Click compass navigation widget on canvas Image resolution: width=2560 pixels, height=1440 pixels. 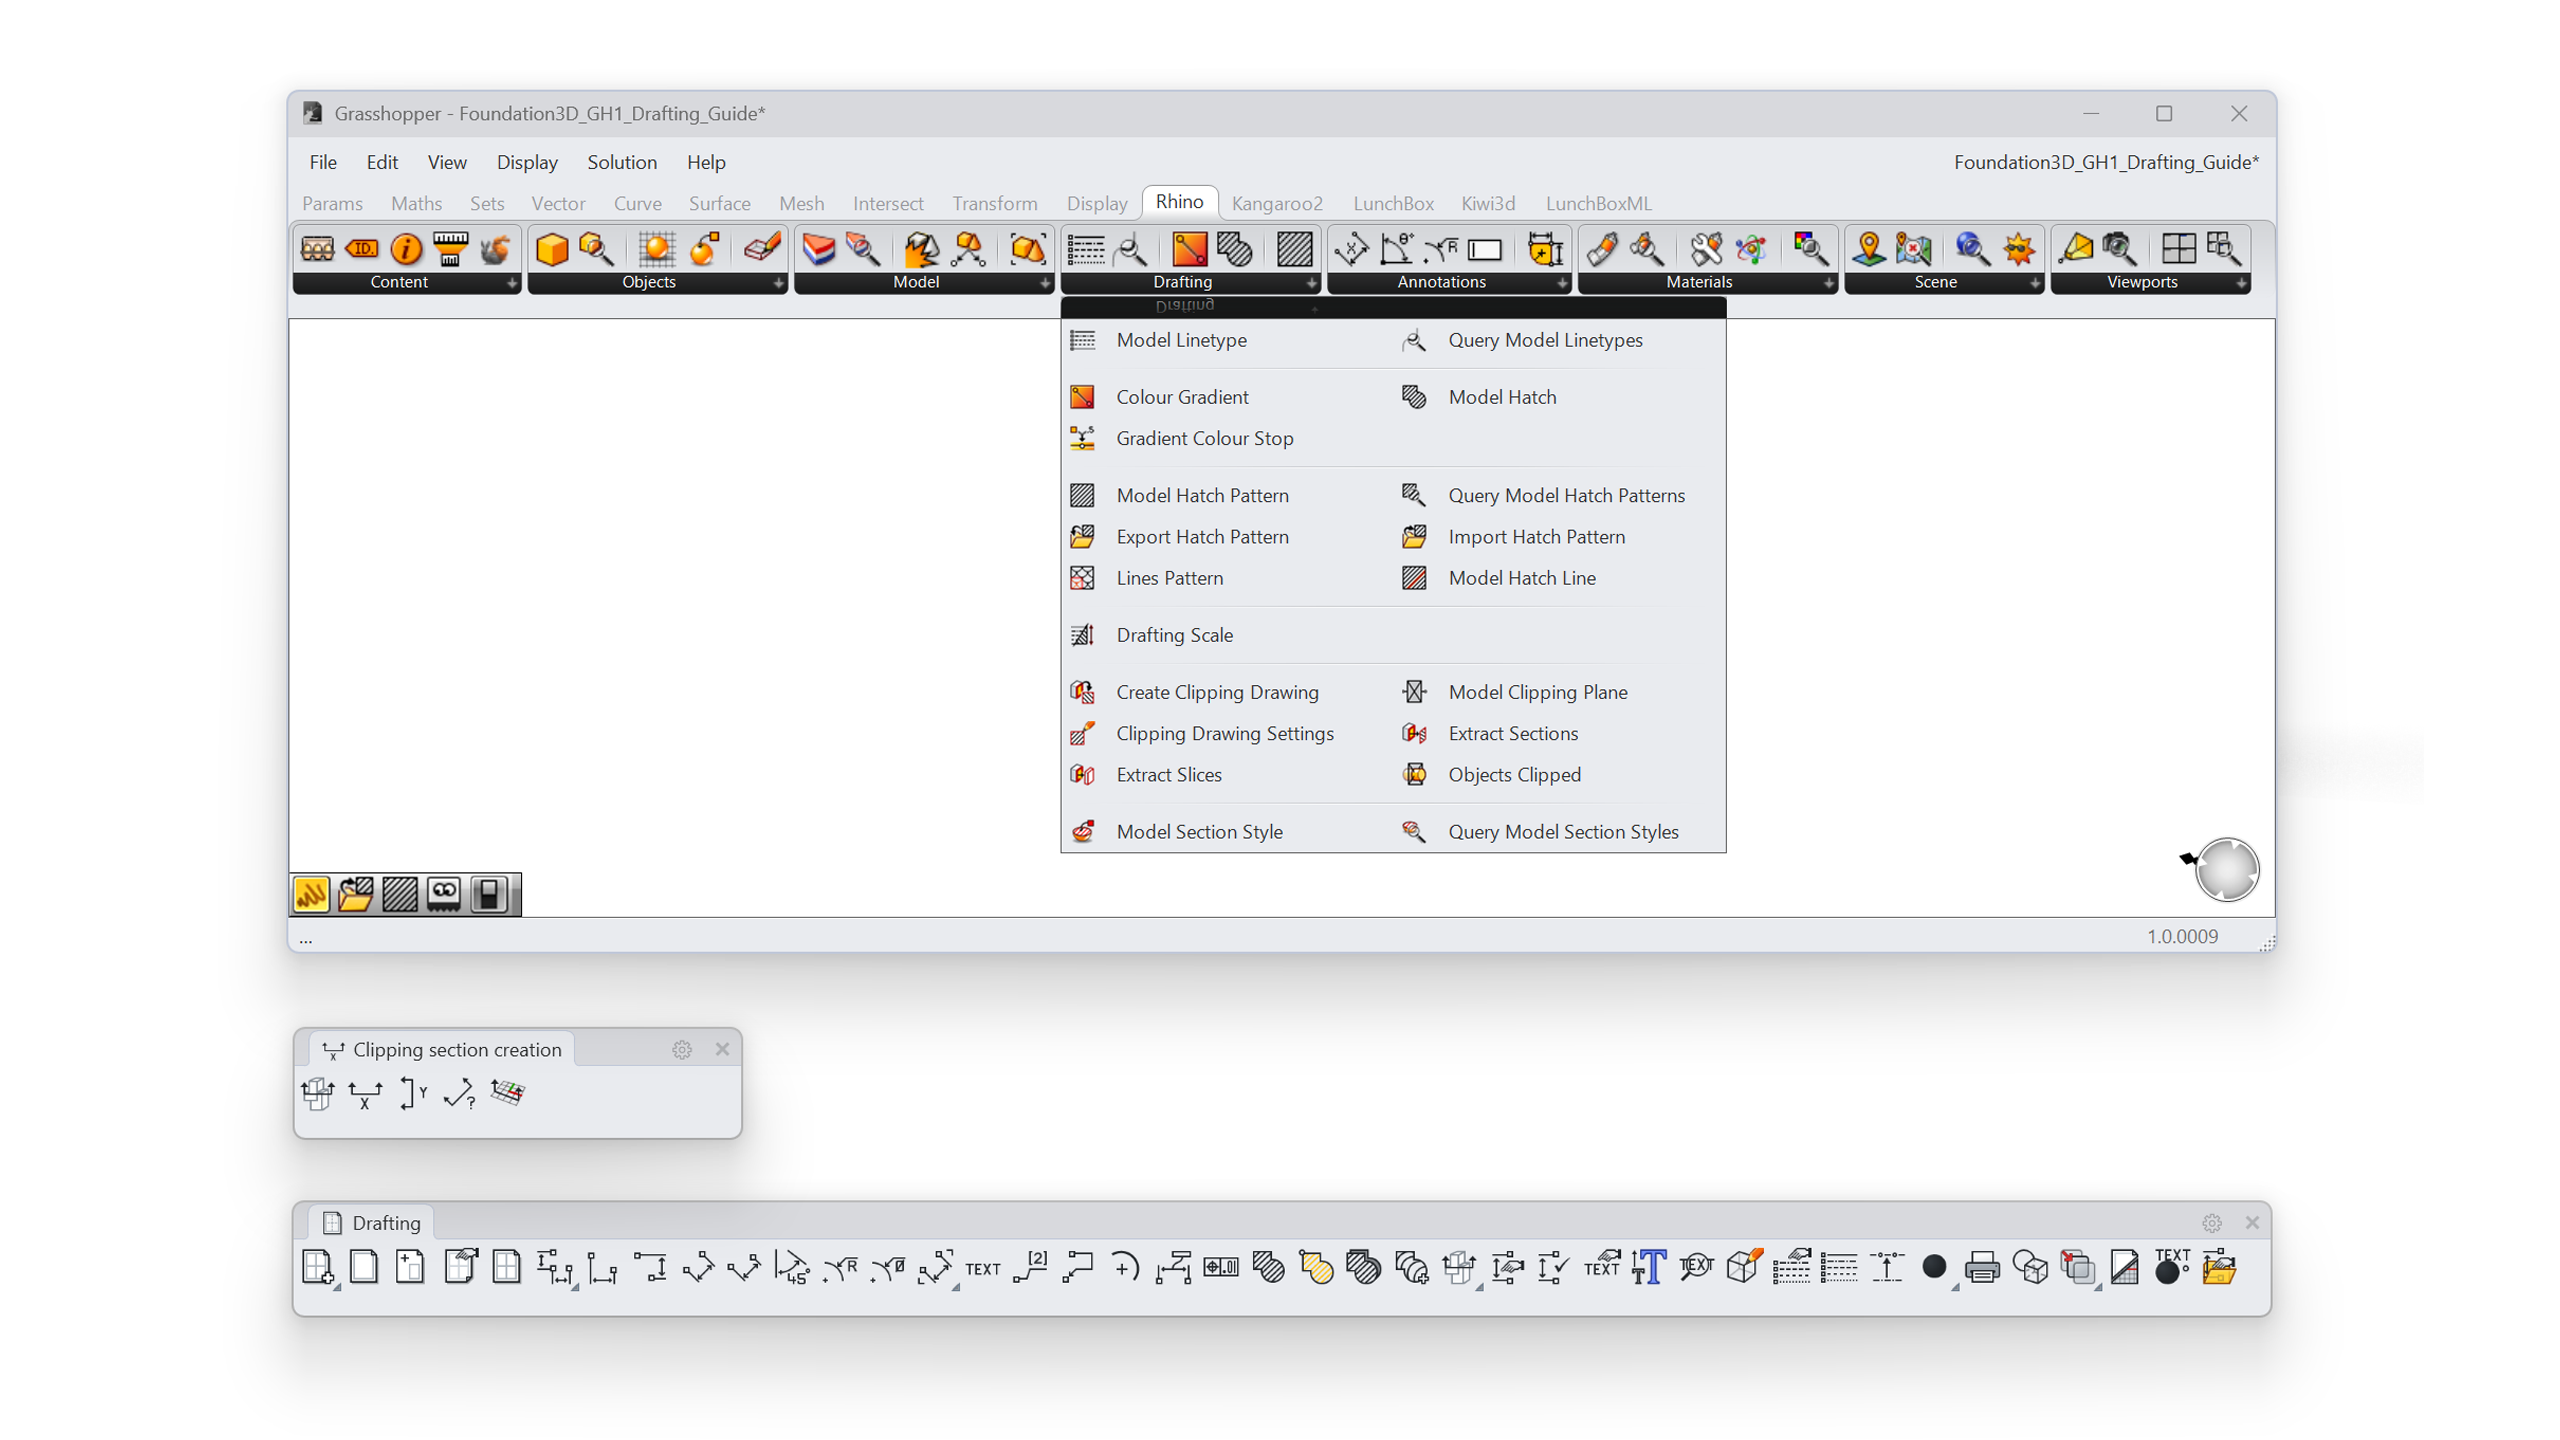2226,869
